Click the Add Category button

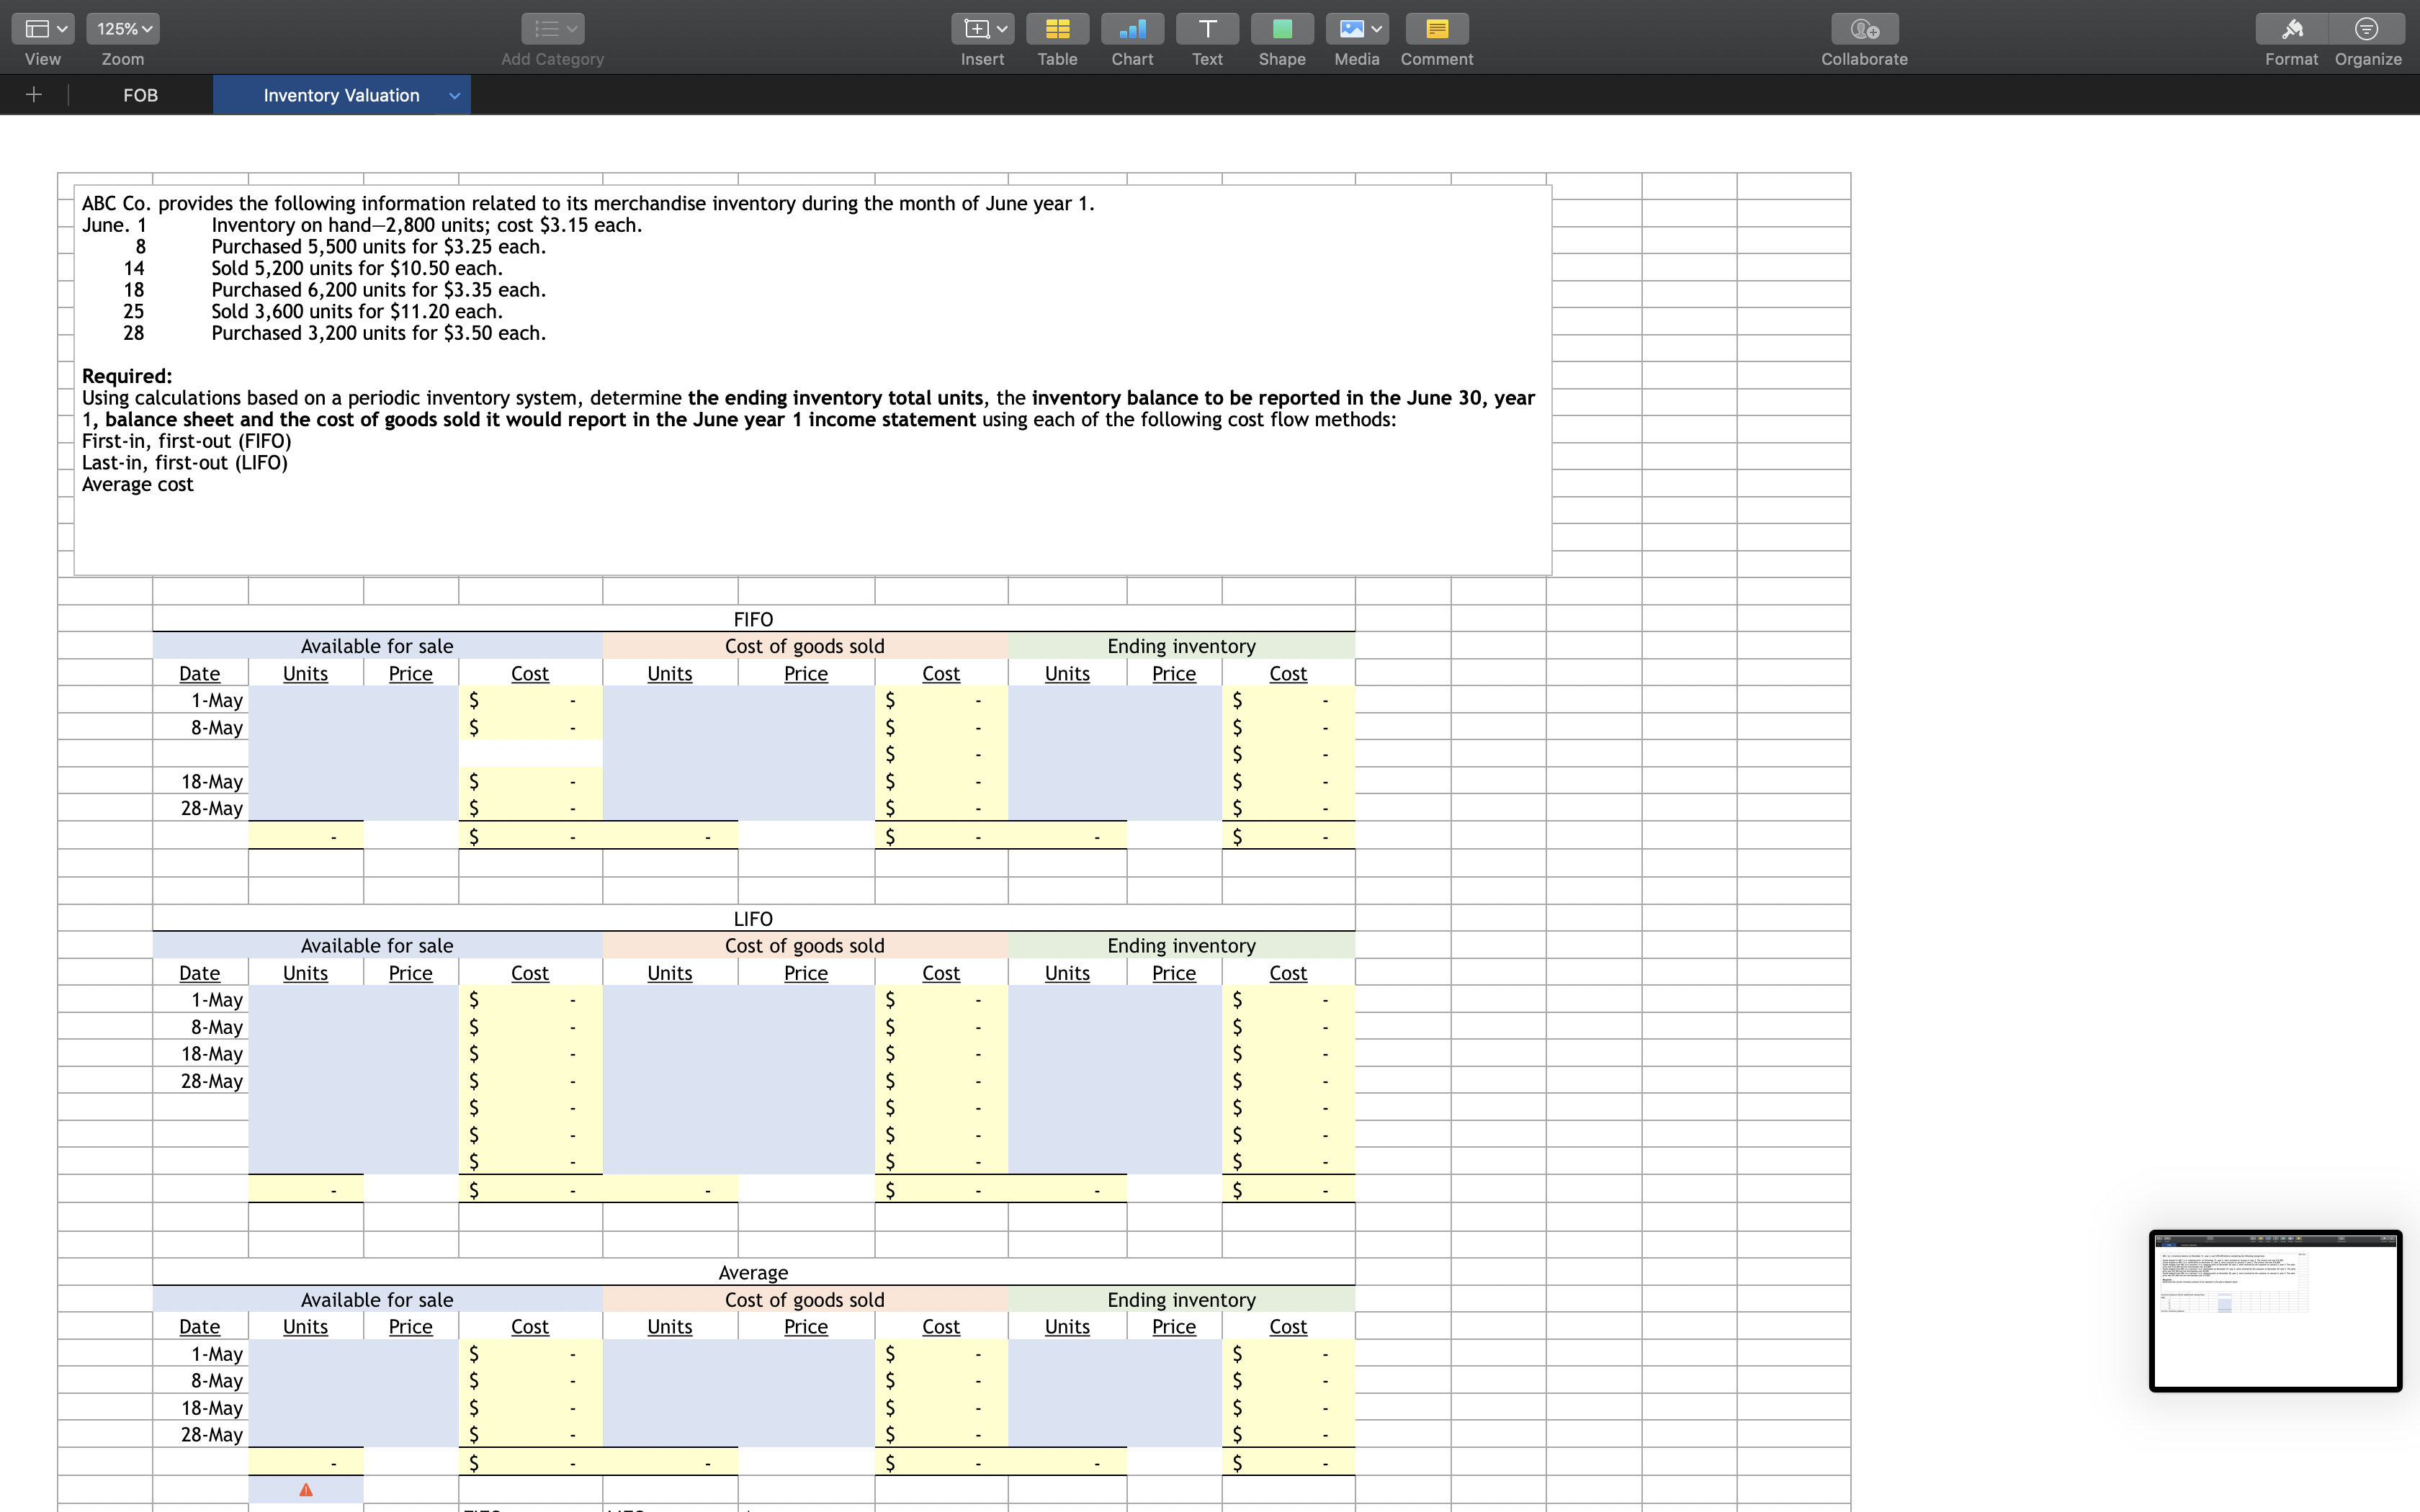click(x=550, y=29)
